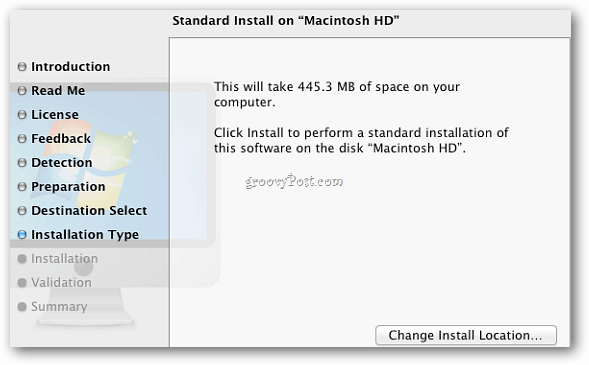Click the grey Installation step bullet

point(22,259)
